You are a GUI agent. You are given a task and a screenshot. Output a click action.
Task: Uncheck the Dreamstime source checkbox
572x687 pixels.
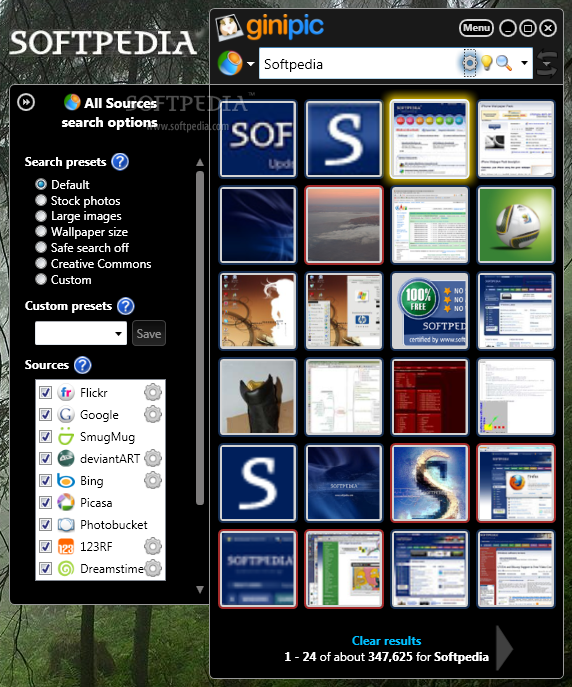pyautogui.click(x=46, y=569)
